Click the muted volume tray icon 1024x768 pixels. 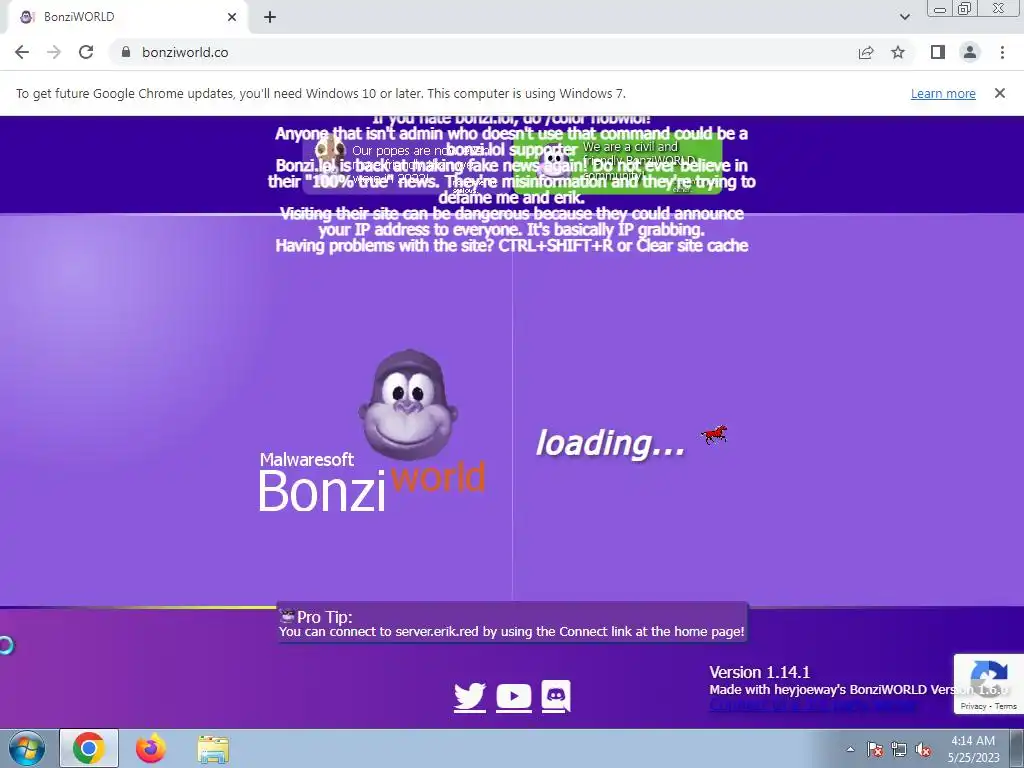click(923, 749)
